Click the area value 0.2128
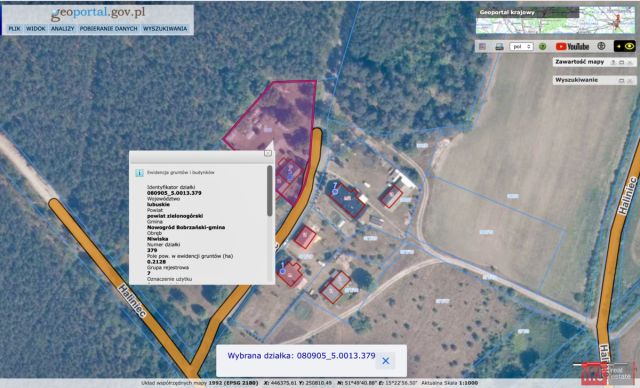 click(156, 262)
